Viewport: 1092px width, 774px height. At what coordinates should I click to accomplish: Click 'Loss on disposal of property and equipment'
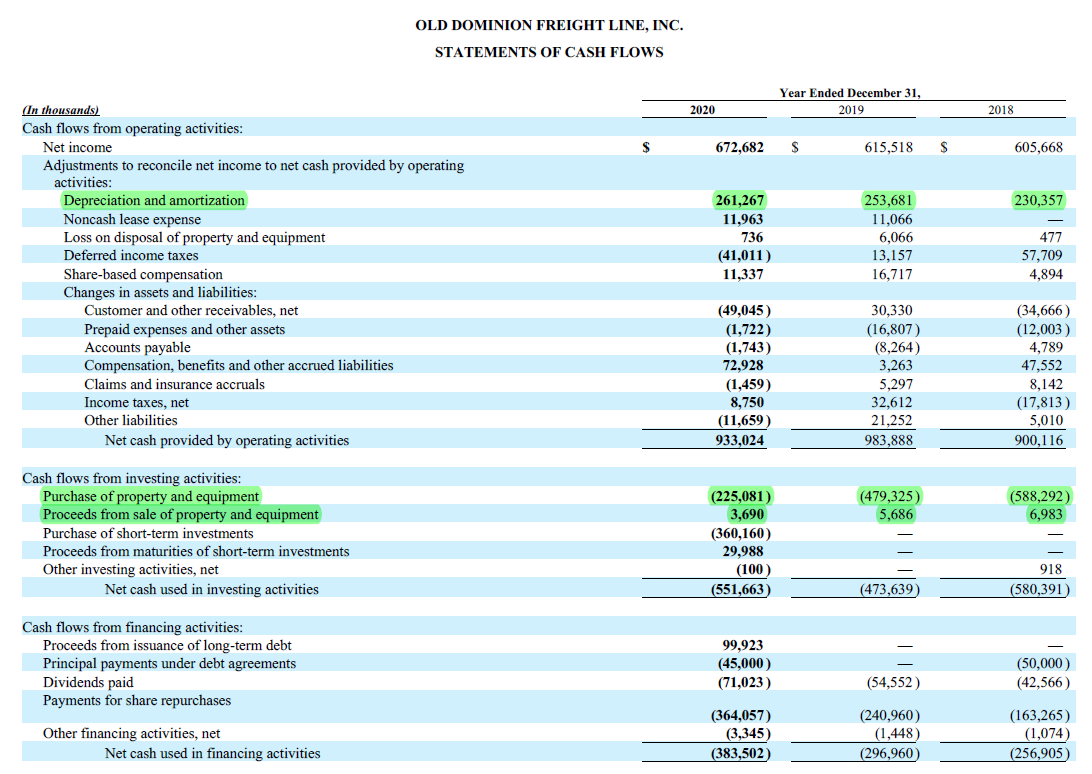click(x=194, y=238)
